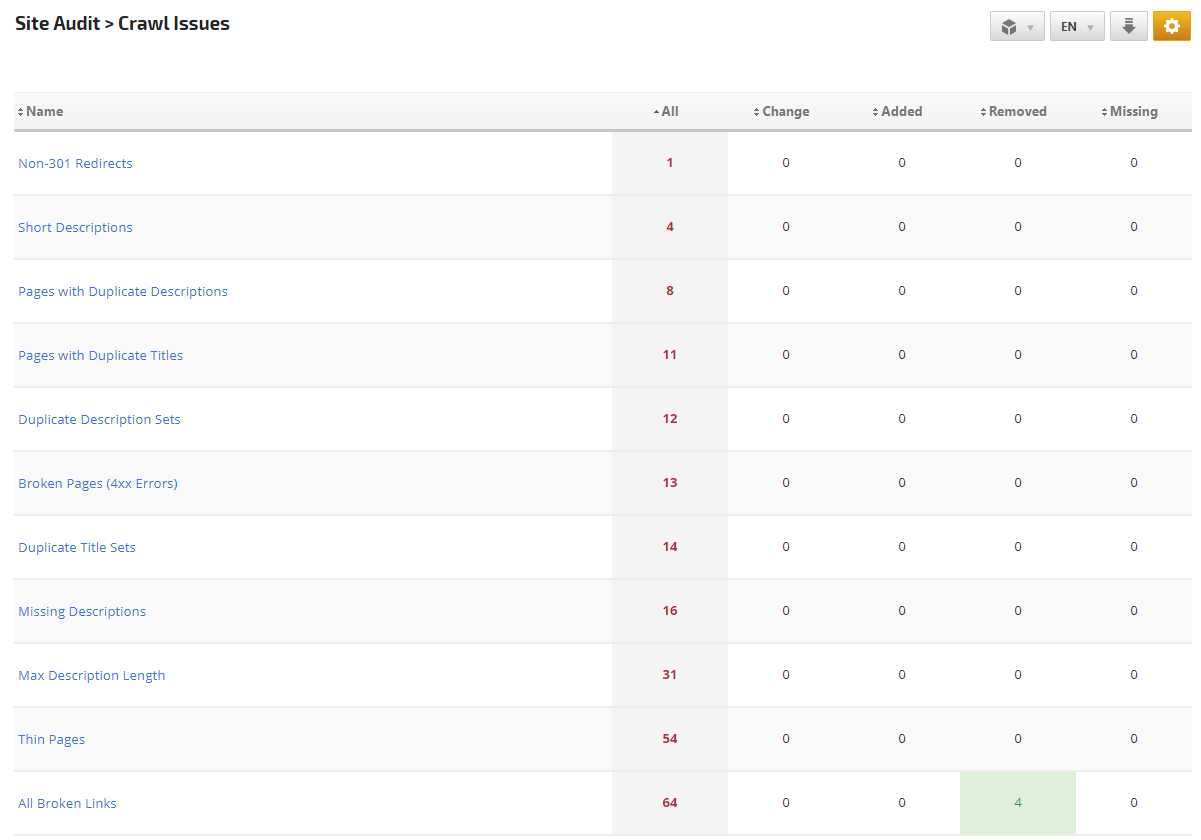Click the All count 64 cell
Image resolution: width=1201 pixels, height=840 pixels.
pos(669,802)
